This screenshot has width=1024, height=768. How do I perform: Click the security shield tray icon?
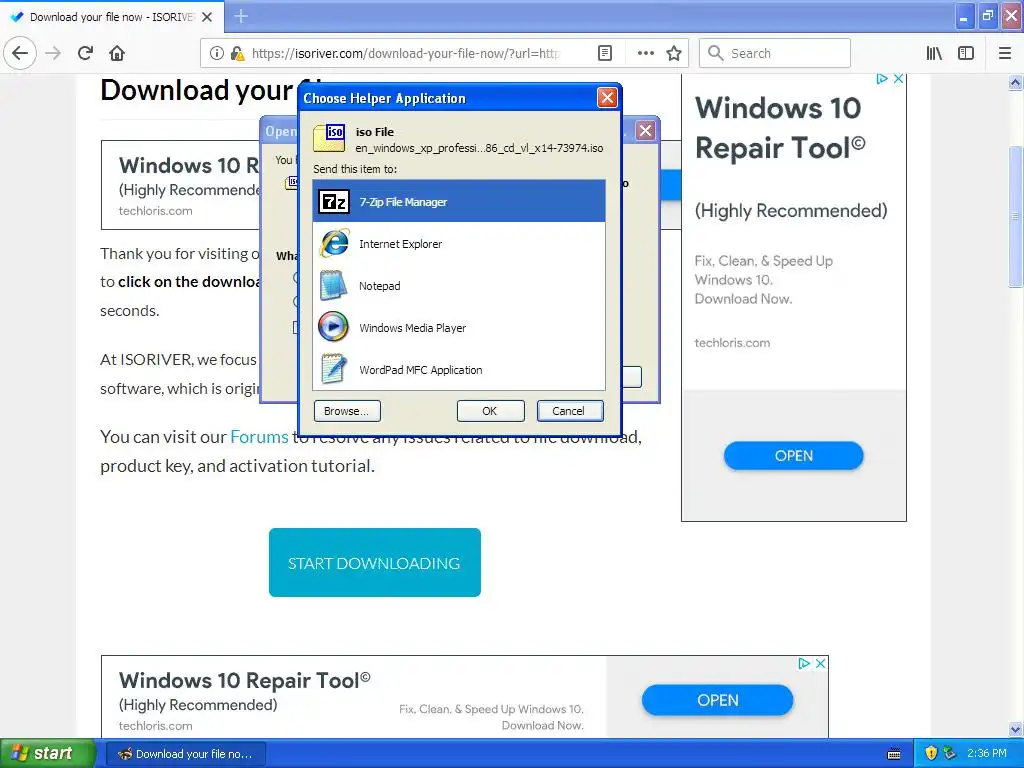(x=931, y=753)
